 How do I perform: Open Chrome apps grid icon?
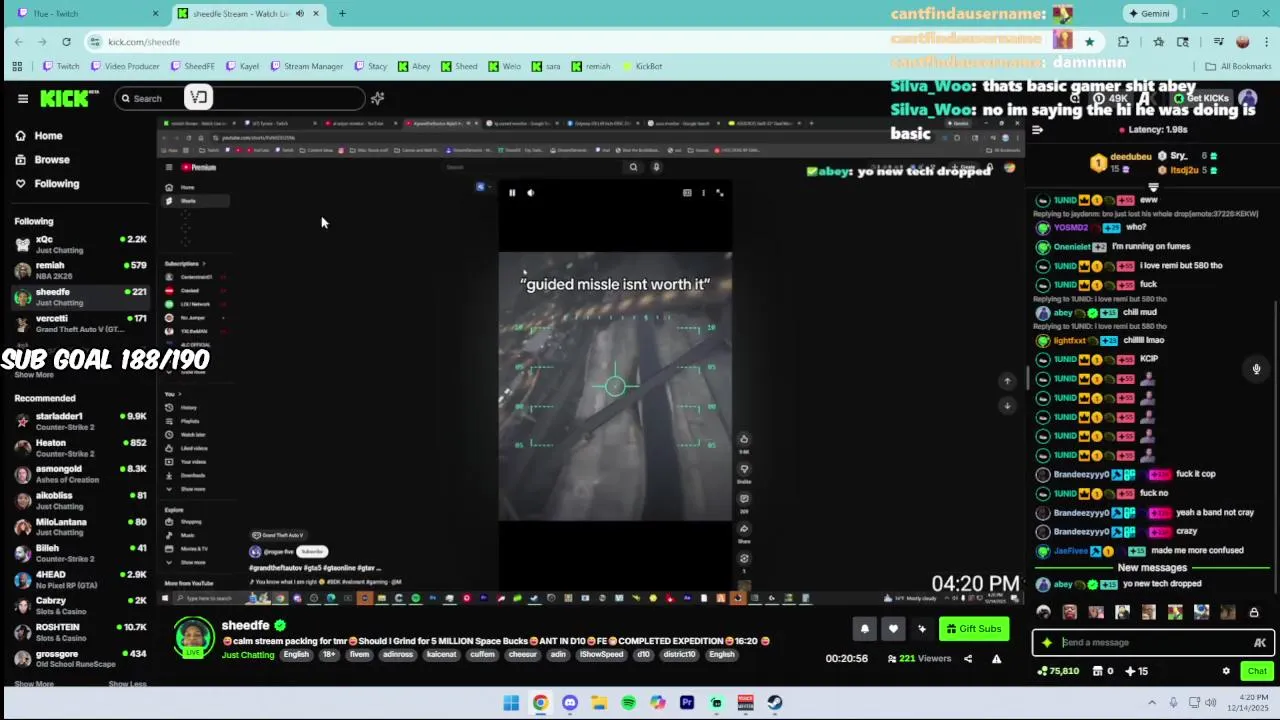coord(17,66)
